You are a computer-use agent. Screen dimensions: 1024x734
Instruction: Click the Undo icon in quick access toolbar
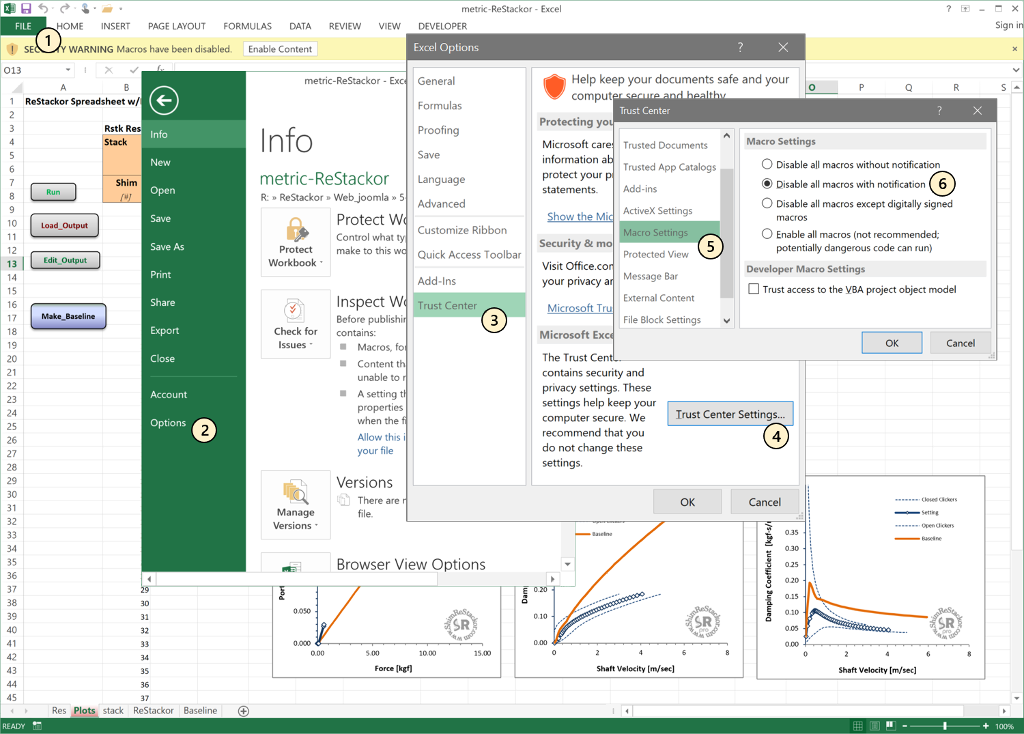(x=43, y=8)
